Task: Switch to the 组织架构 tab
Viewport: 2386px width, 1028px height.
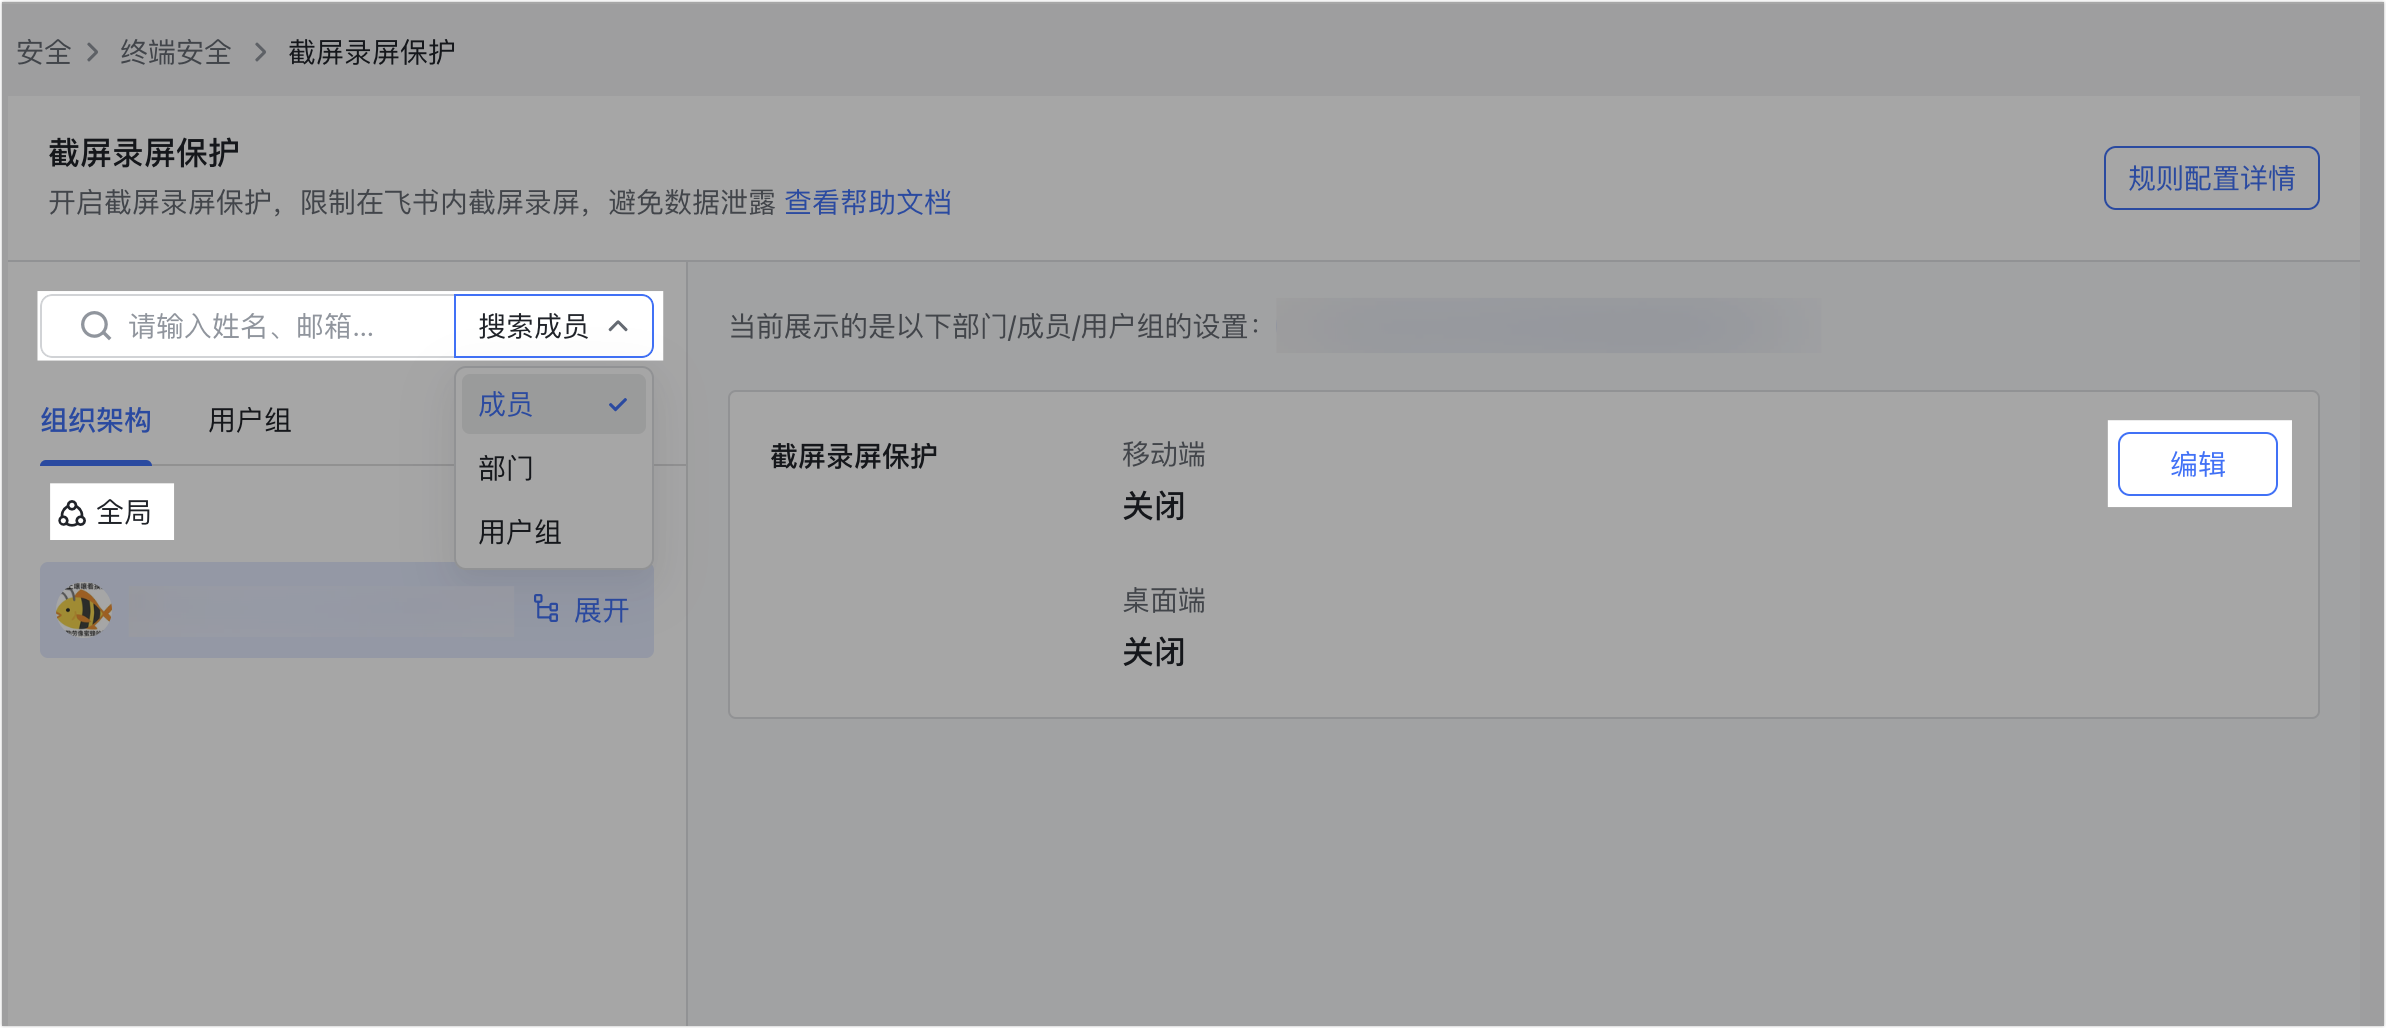Action: pos(96,421)
